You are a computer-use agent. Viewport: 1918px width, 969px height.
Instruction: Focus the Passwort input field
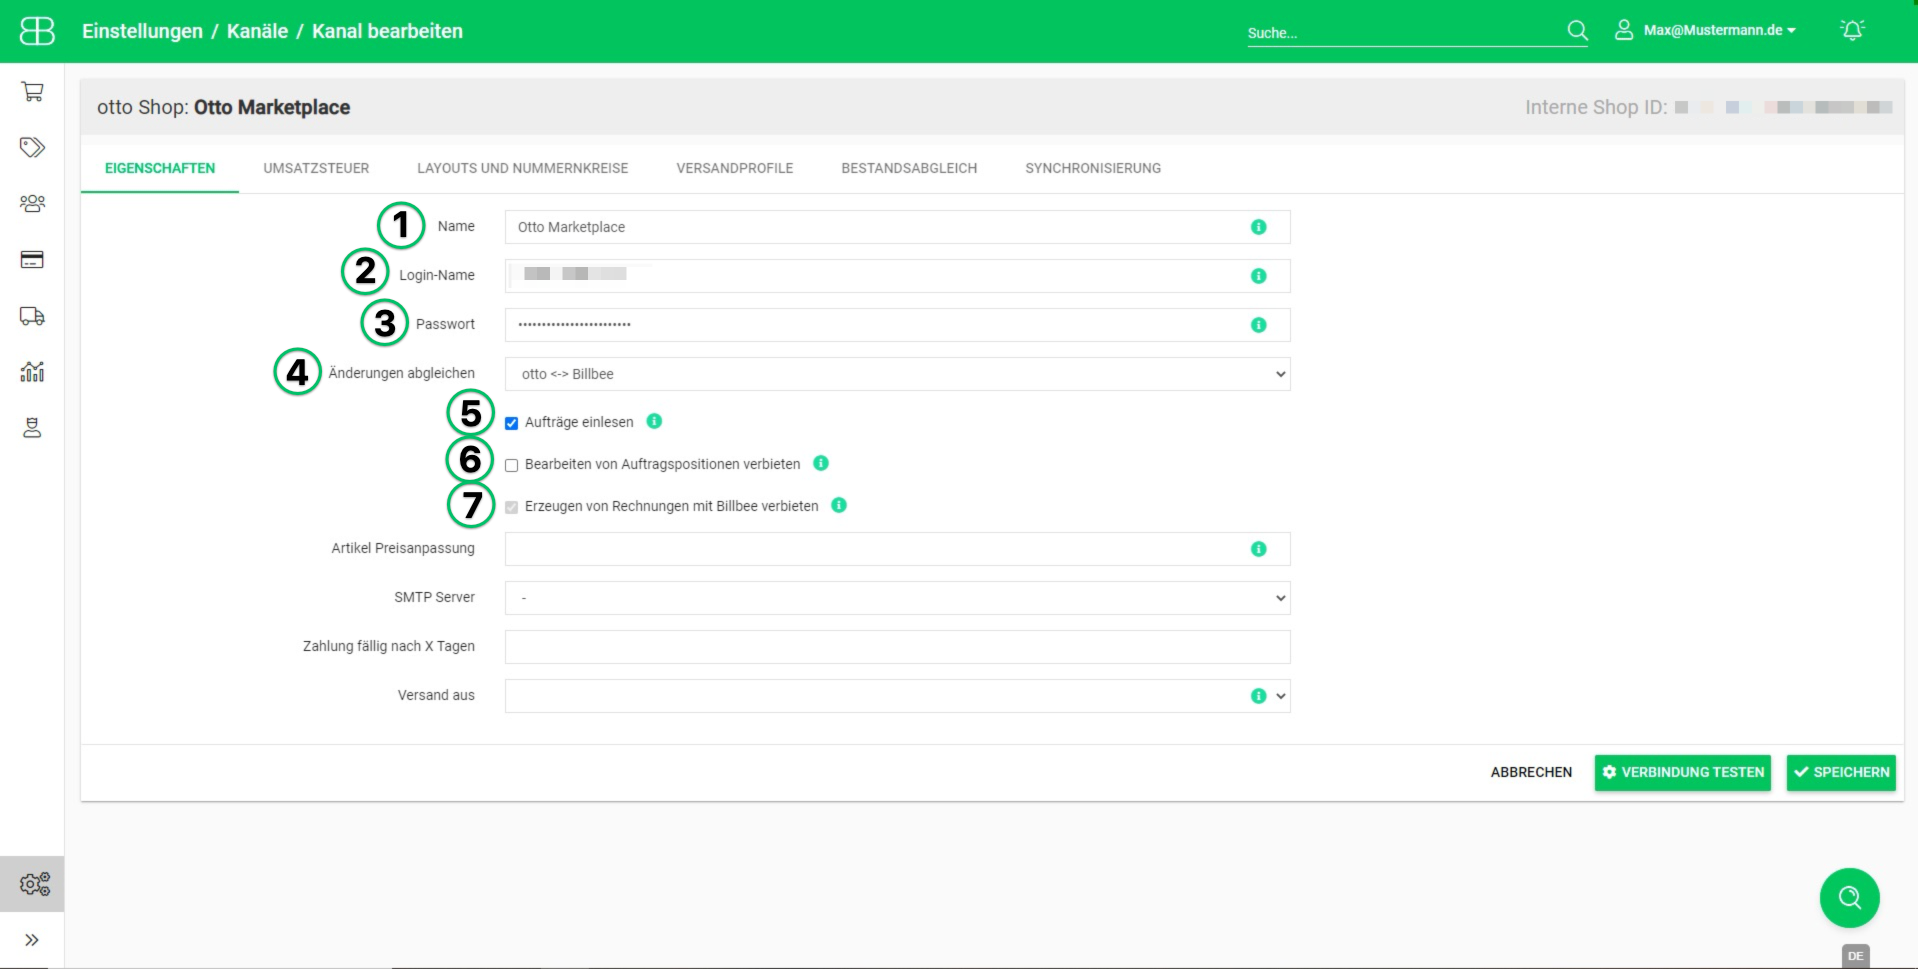coord(897,325)
